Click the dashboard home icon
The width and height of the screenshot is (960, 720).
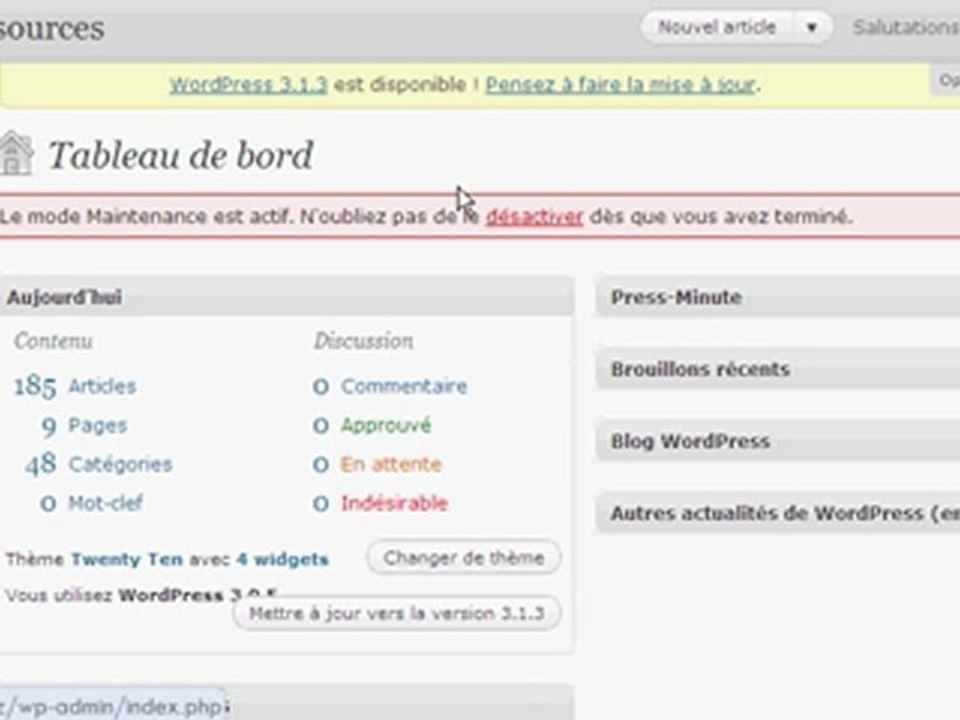(15, 153)
